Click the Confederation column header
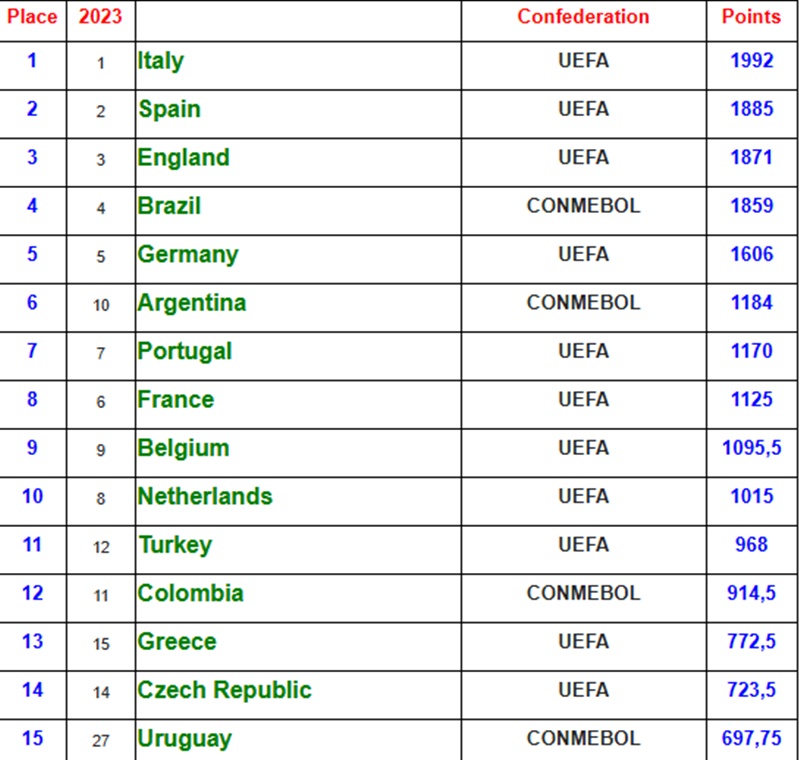Image resolution: width=800 pixels, height=760 pixels. coord(583,17)
